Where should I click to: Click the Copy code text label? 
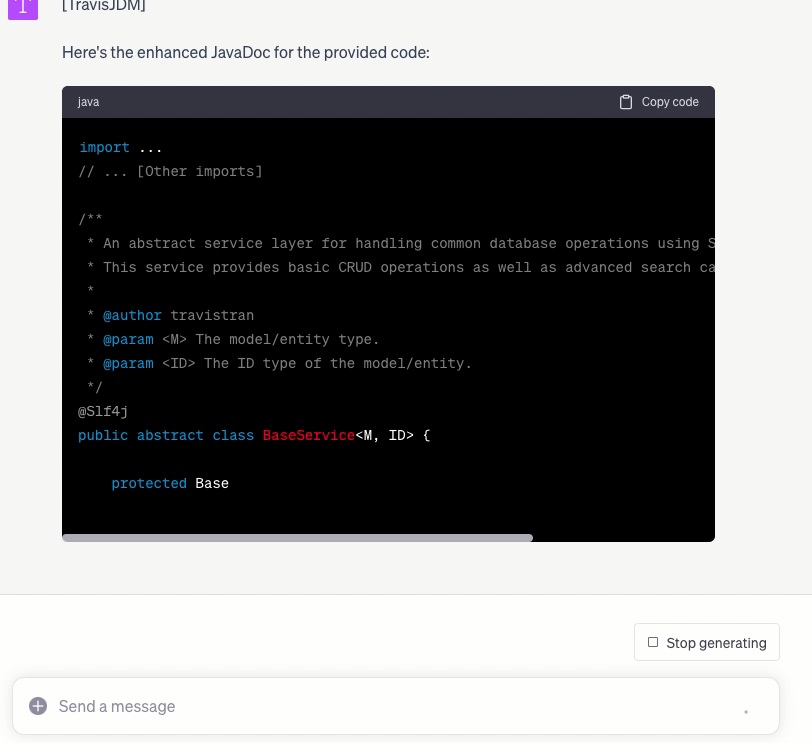click(670, 102)
